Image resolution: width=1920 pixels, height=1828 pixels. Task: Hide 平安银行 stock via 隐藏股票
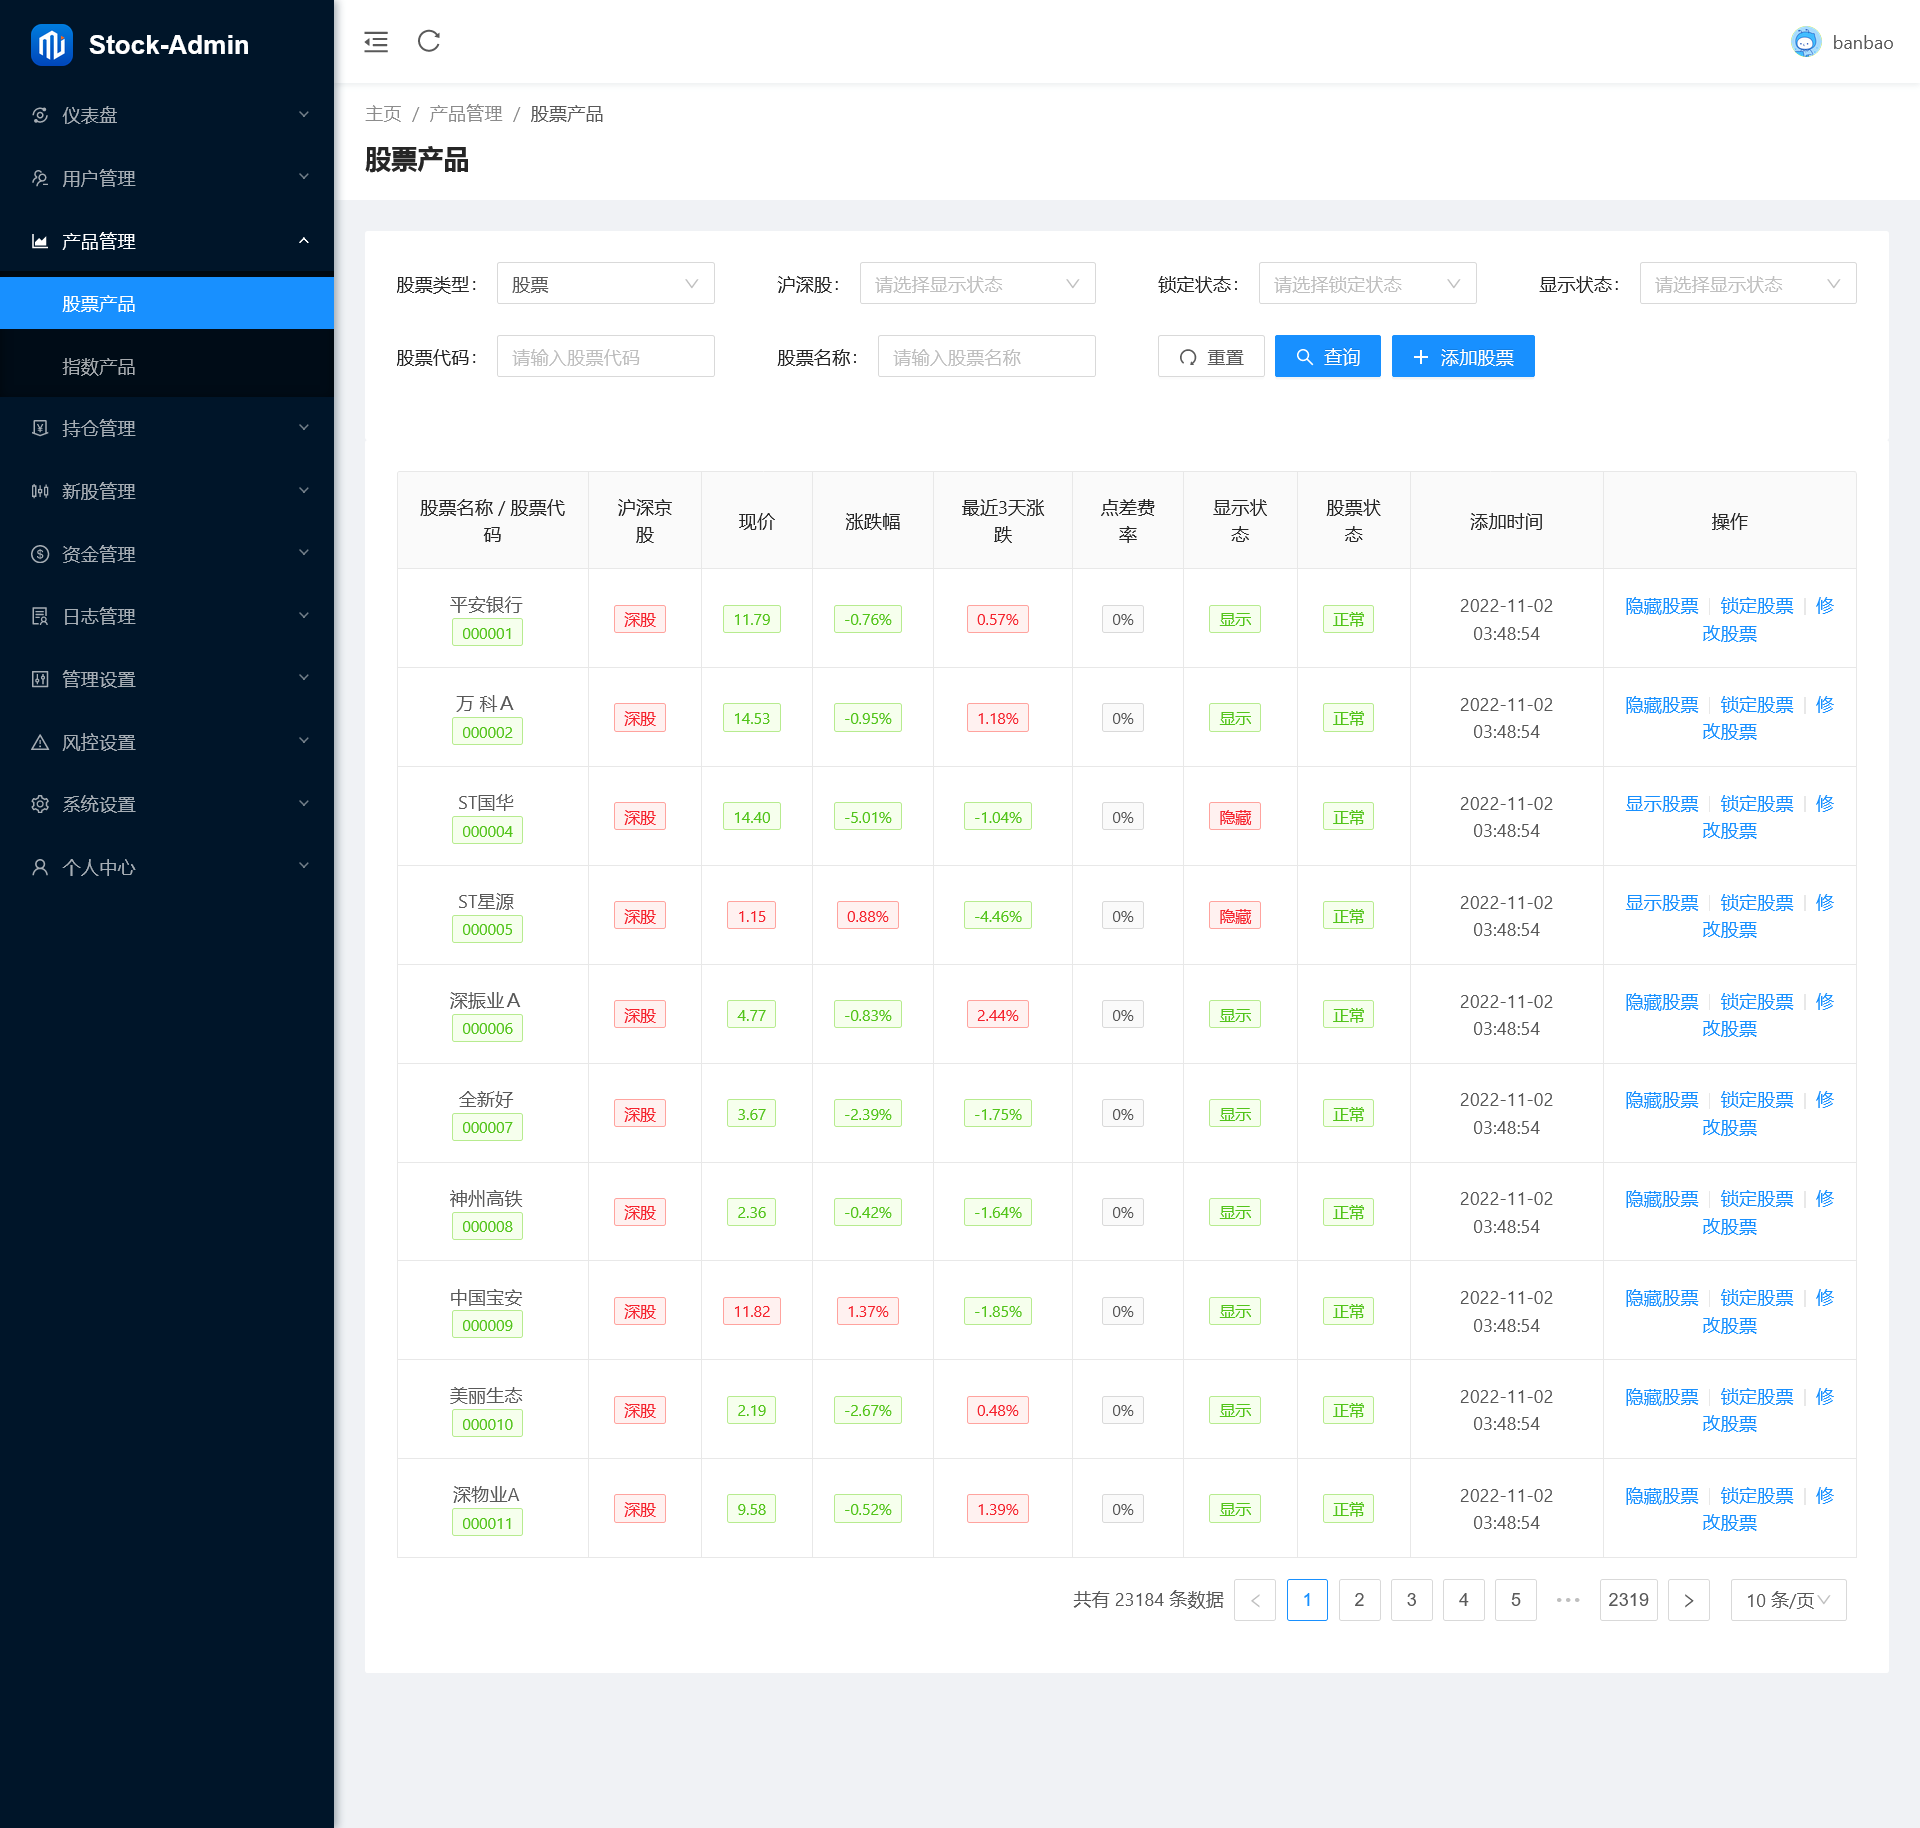point(1661,606)
